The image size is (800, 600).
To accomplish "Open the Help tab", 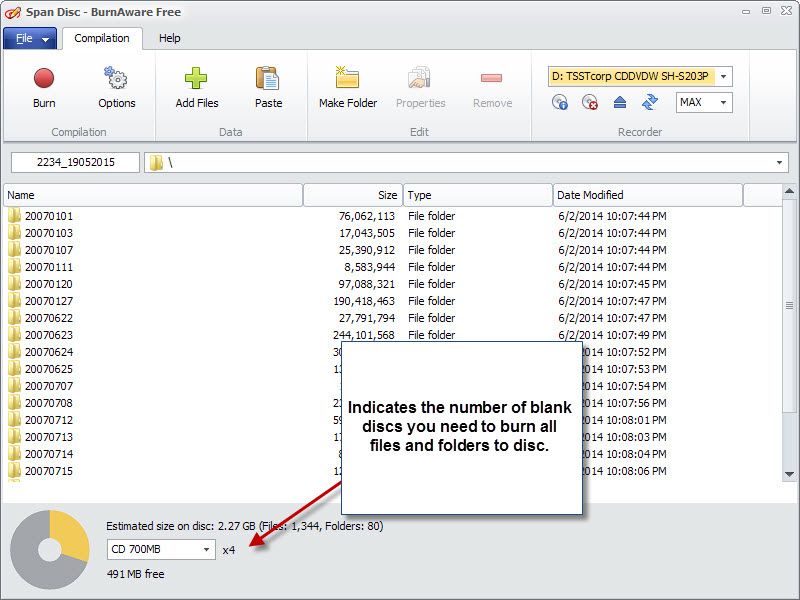I will click(169, 38).
